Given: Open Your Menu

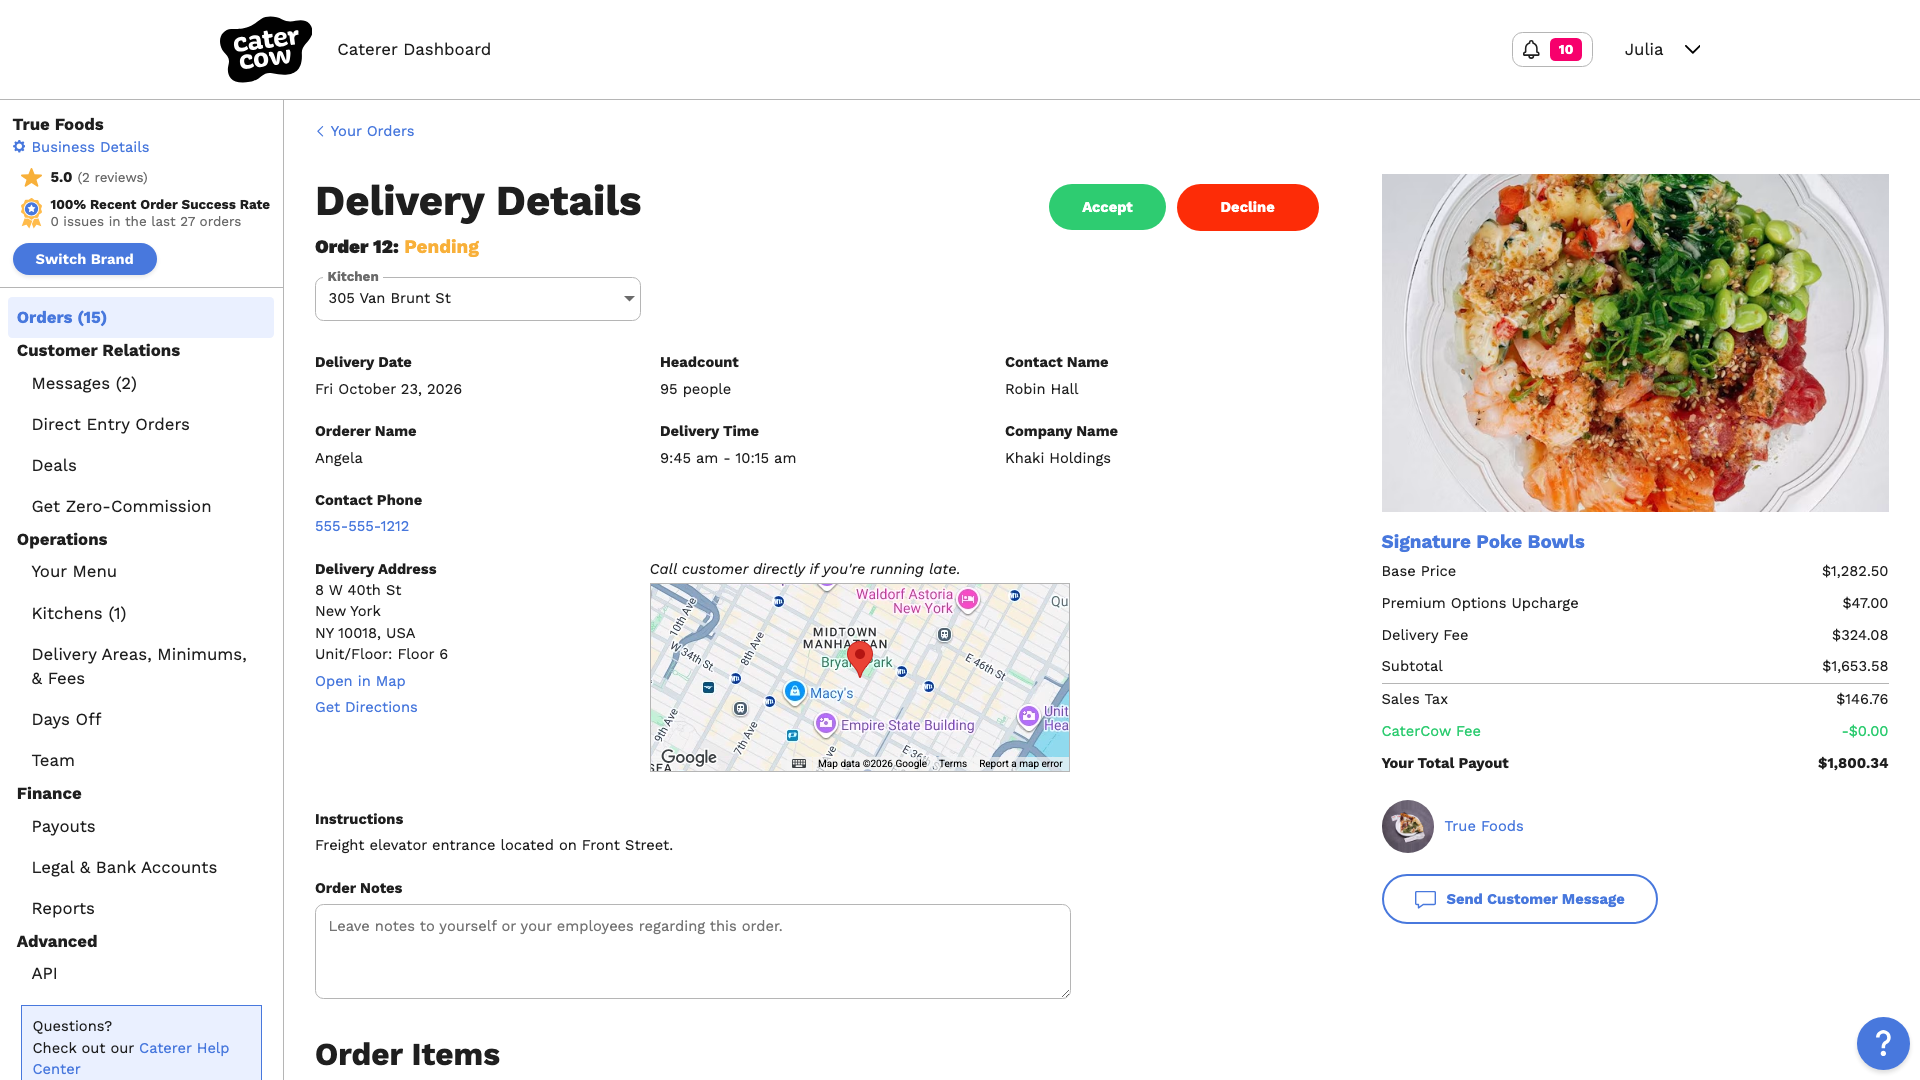Looking at the screenshot, I should coord(74,571).
